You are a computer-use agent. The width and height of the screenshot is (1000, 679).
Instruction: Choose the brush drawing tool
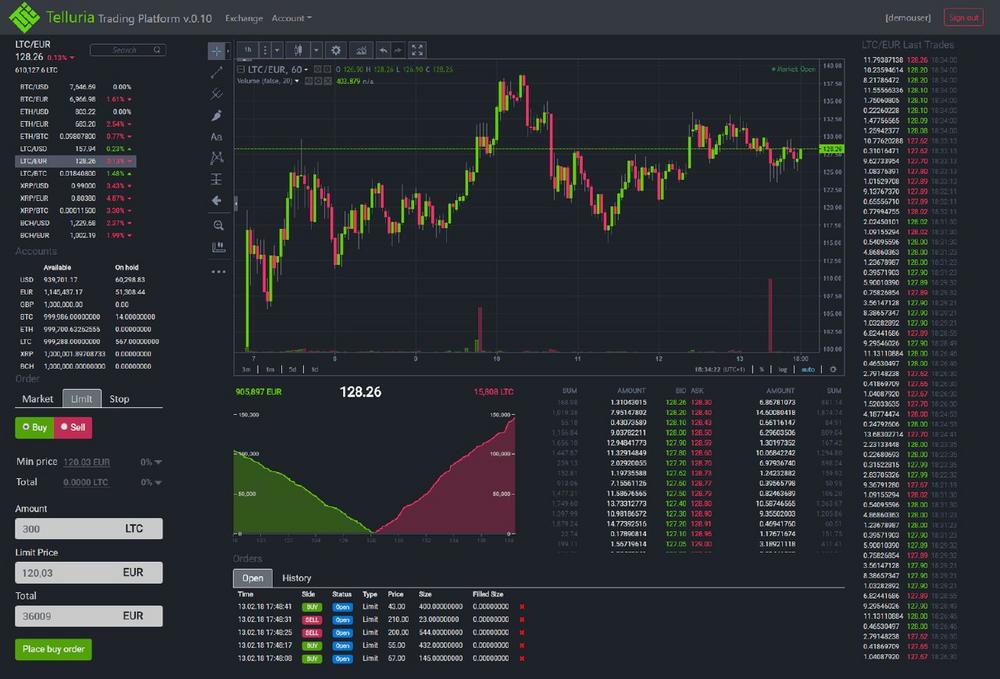(x=217, y=115)
